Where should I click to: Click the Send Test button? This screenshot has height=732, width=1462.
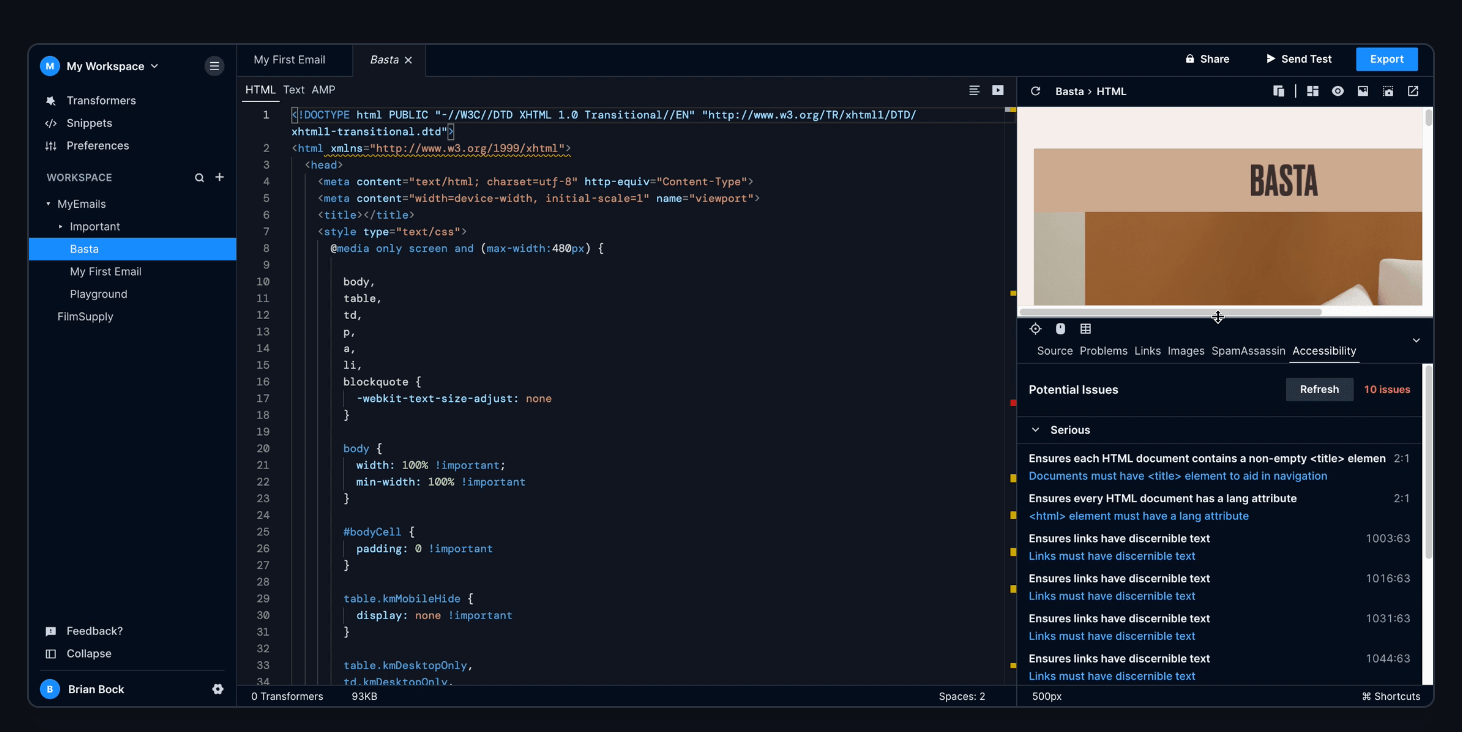(x=1298, y=59)
